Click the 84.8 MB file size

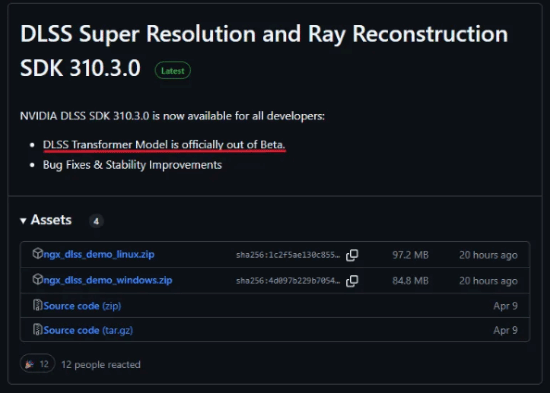[x=410, y=281]
